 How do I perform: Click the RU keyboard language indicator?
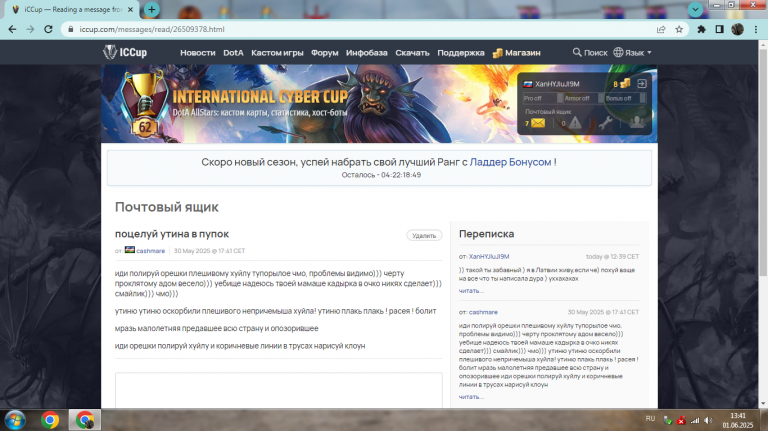[650, 419]
